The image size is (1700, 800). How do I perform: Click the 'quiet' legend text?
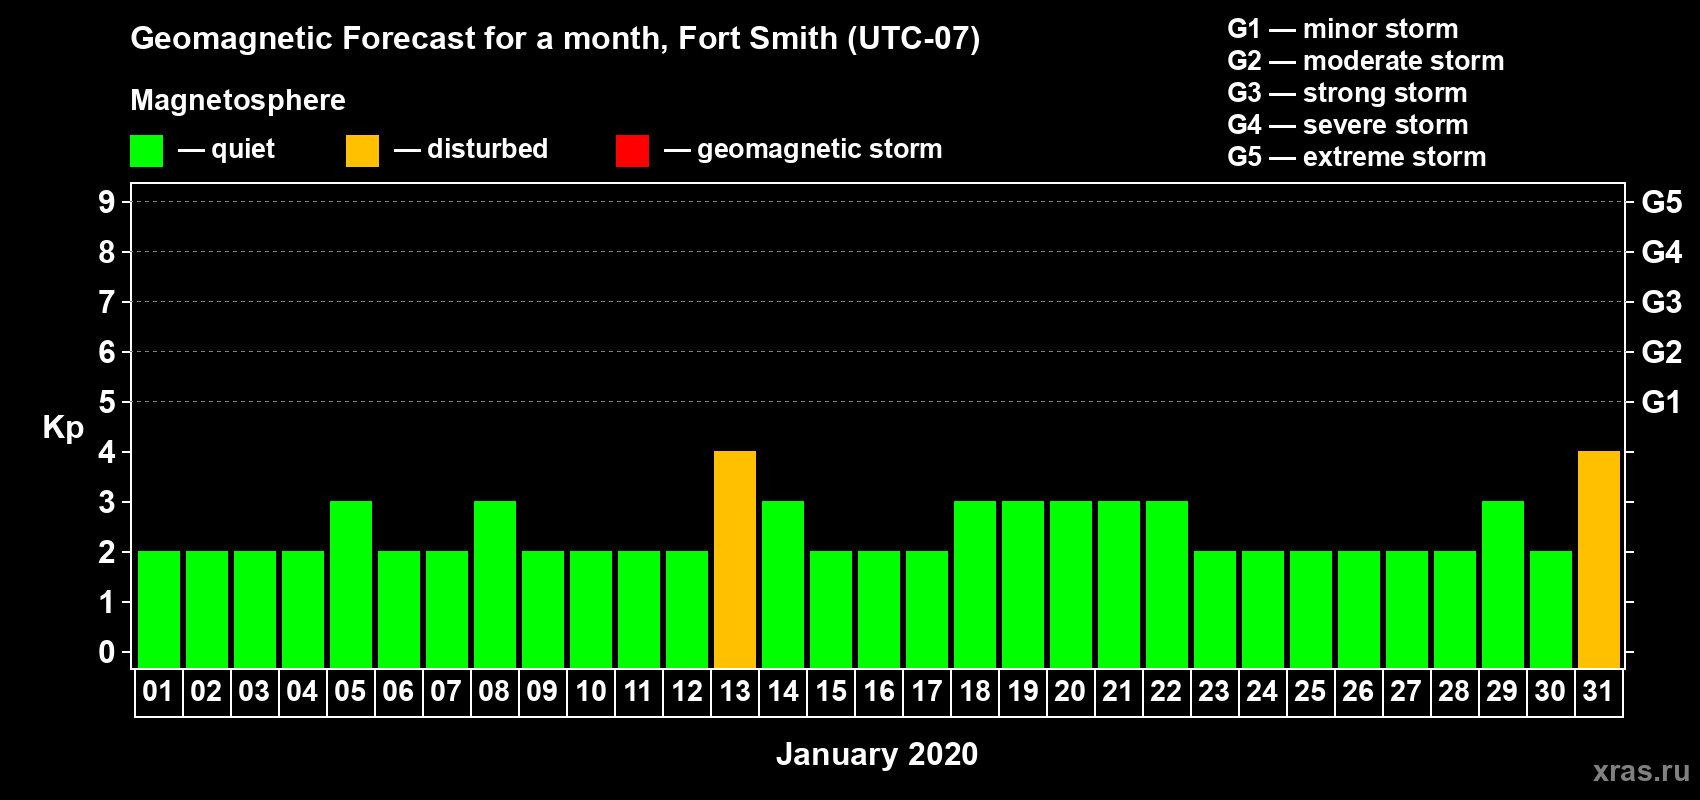243,149
